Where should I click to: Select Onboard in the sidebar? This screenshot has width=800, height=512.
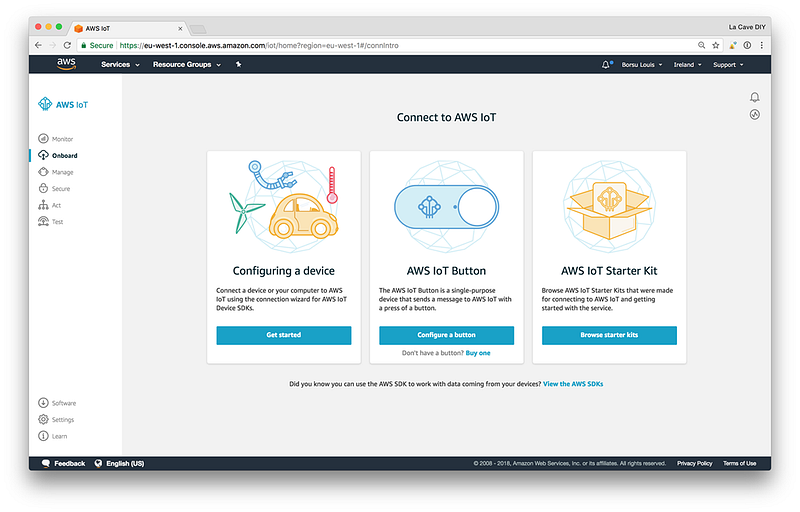point(65,156)
